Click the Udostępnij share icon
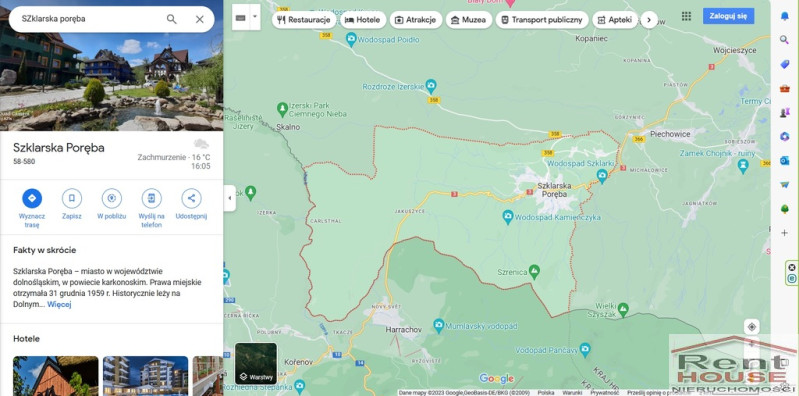Image resolution: width=799 pixels, height=396 pixels. click(191, 198)
